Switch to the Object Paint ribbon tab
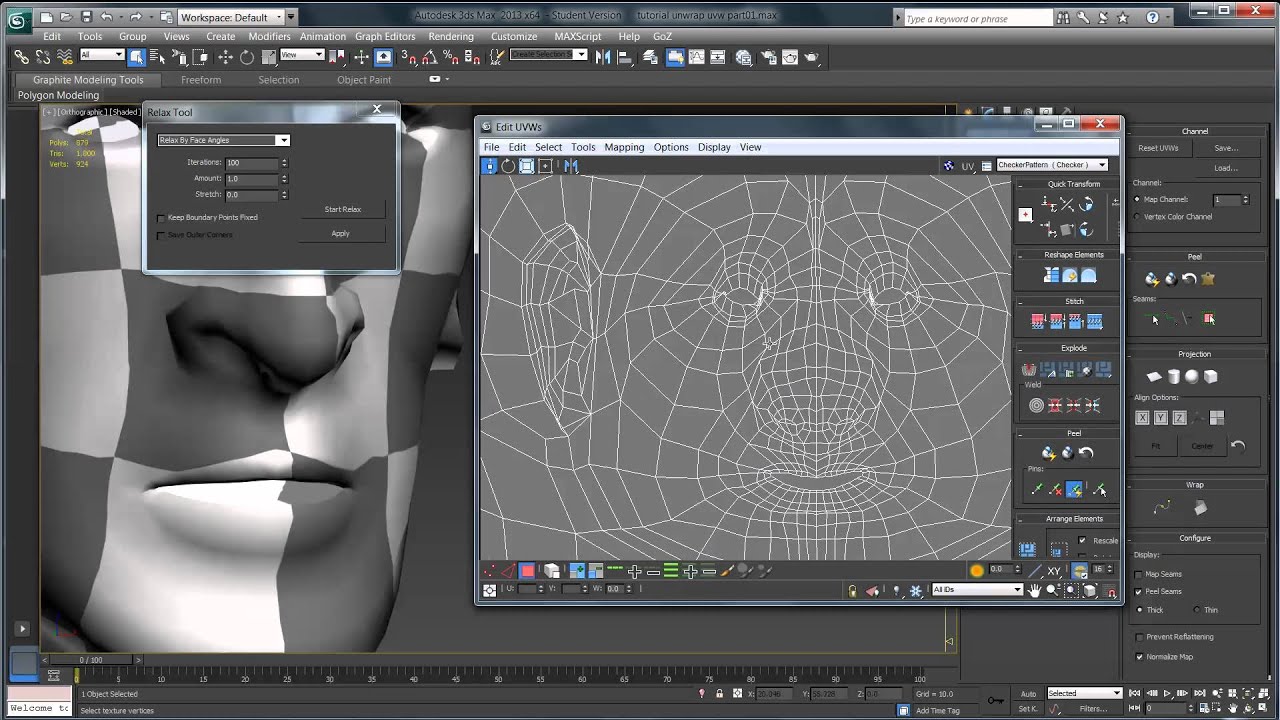The width and height of the screenshot is (1280, 720). click(x=364, y=80)
